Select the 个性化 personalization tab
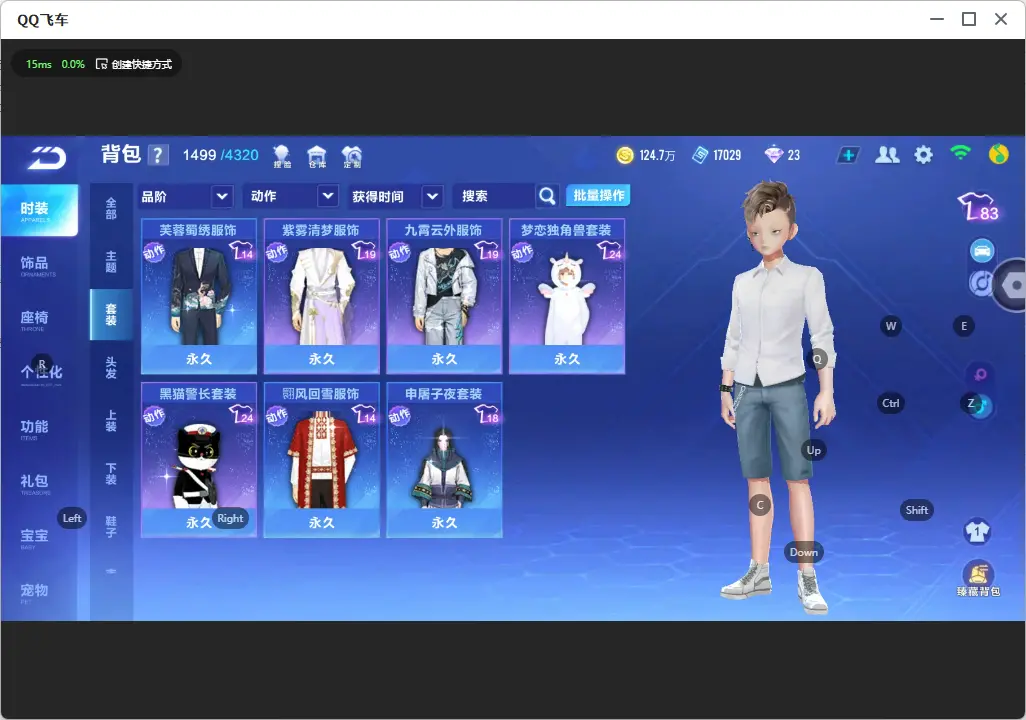 39,373
